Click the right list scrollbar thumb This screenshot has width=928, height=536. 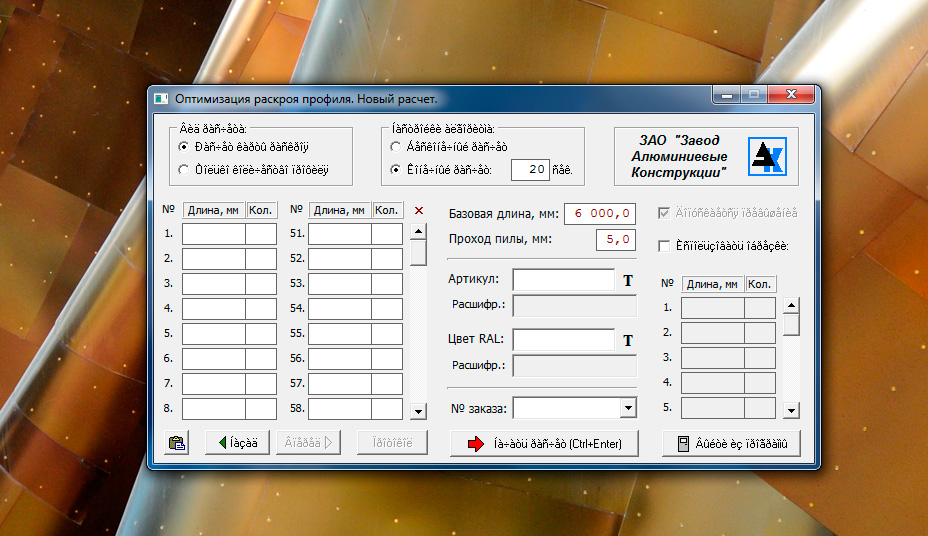pyautogui.click(x=791, y=324)
